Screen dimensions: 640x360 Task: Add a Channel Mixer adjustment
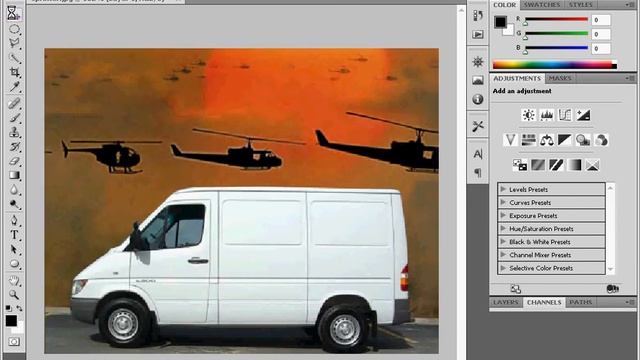coord(601,140)
